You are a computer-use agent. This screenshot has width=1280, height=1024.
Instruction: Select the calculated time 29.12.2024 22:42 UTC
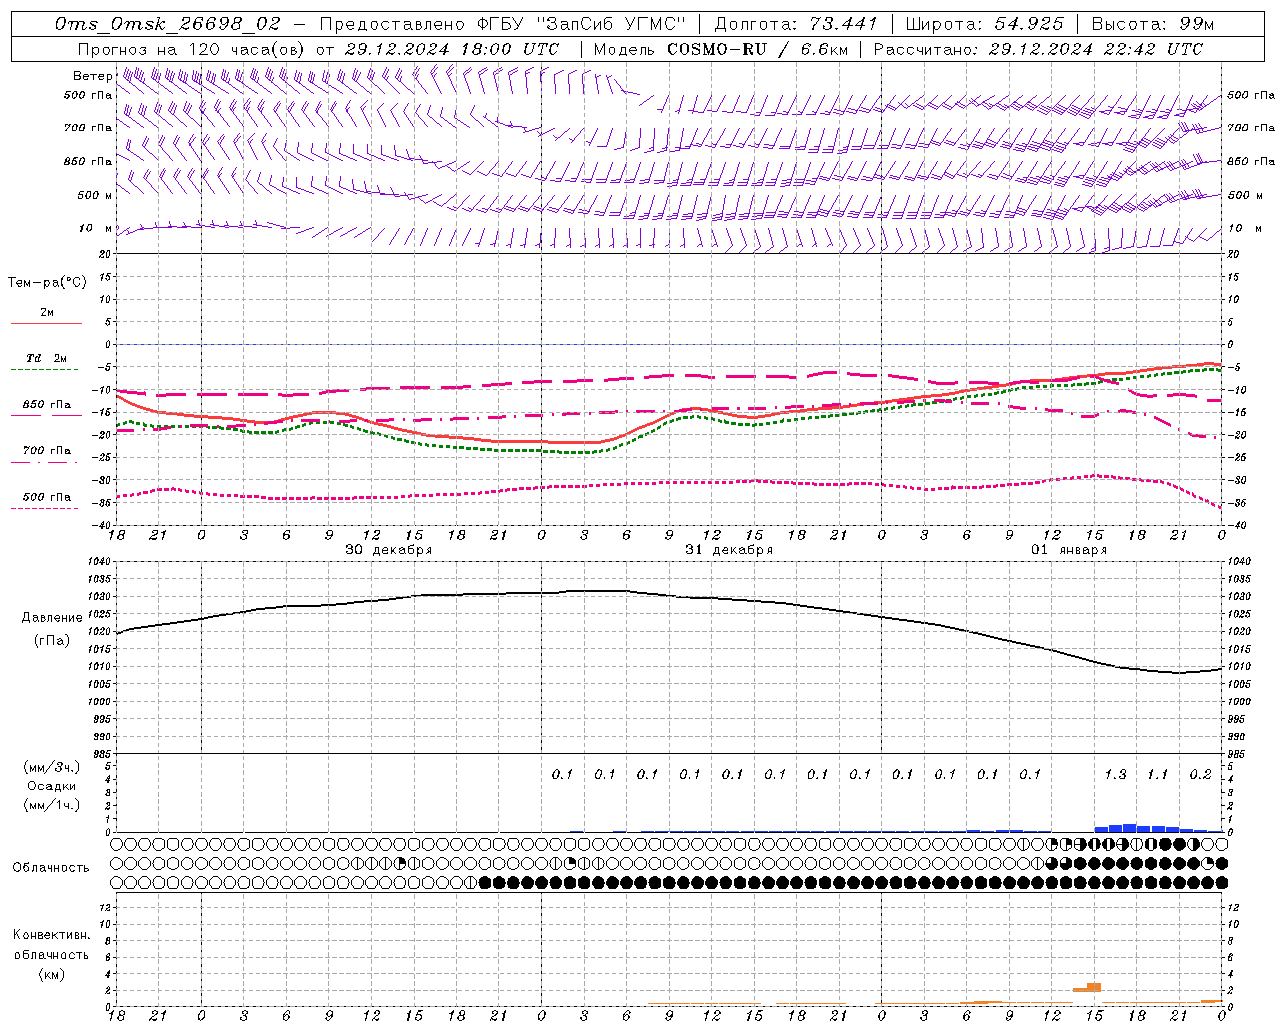pos(1096,49)
